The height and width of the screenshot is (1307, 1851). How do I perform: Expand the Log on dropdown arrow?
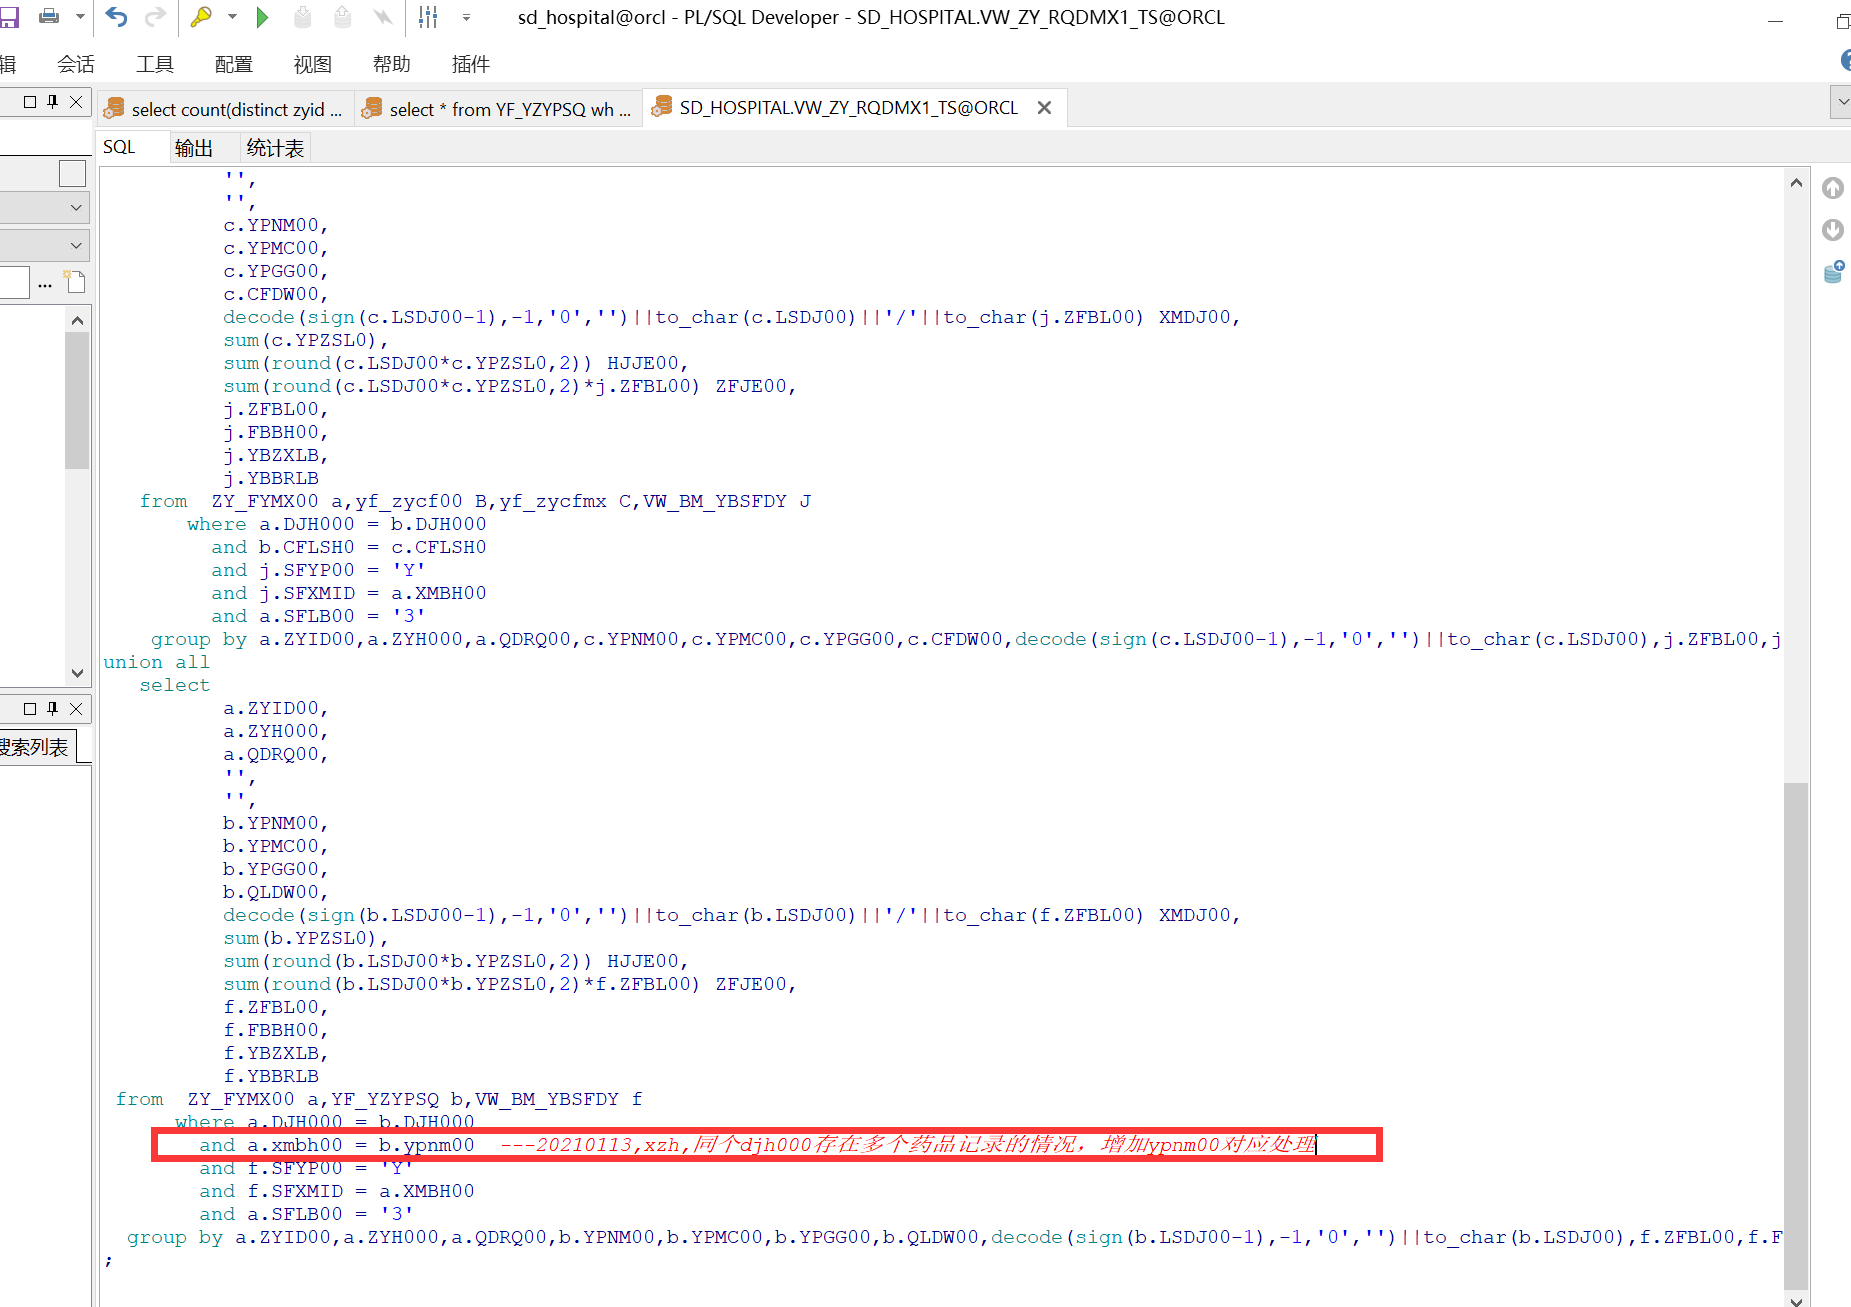pyautogui.click(x=232, y=17)
